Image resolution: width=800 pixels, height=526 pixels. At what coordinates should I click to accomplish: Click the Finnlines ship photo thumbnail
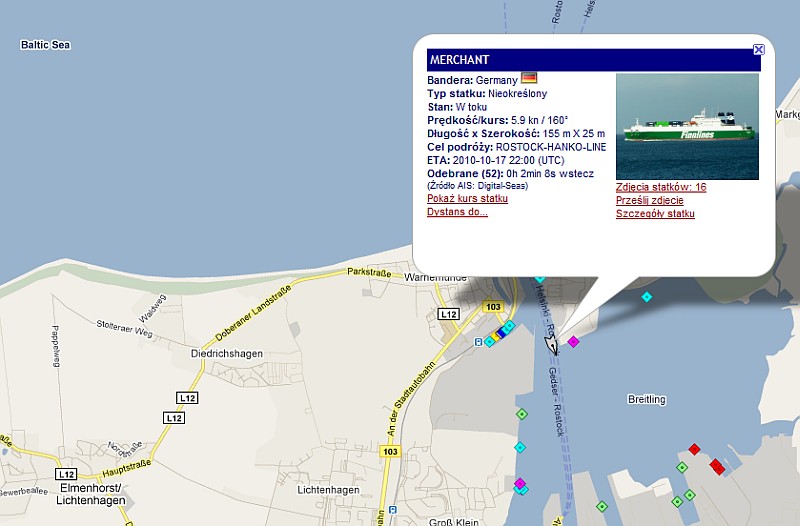687,126
